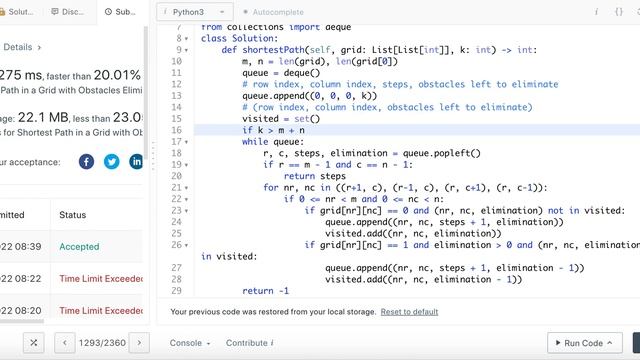
Task: Open the Run Code options arrow
Action: pos(610,343)
